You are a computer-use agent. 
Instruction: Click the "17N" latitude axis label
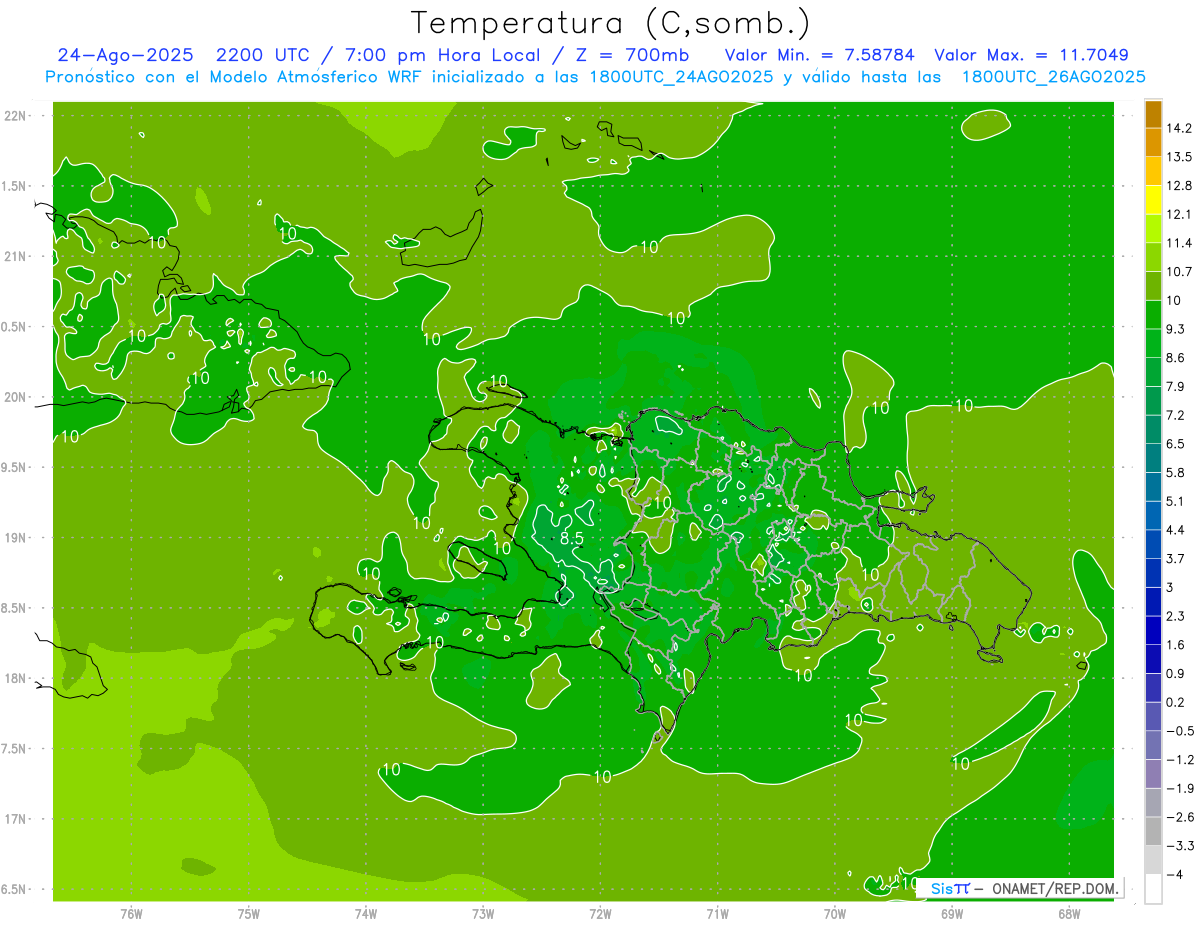(16, 820)
